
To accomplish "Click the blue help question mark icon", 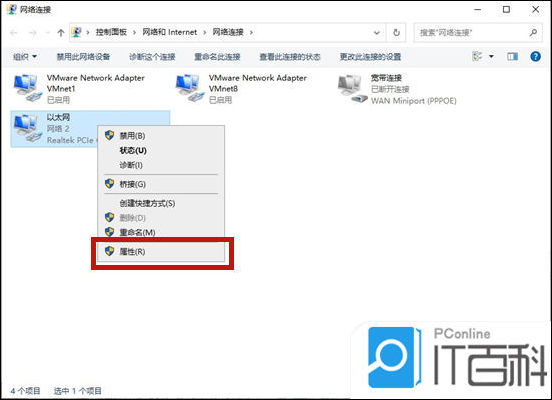I will click(x=535, y=56).
